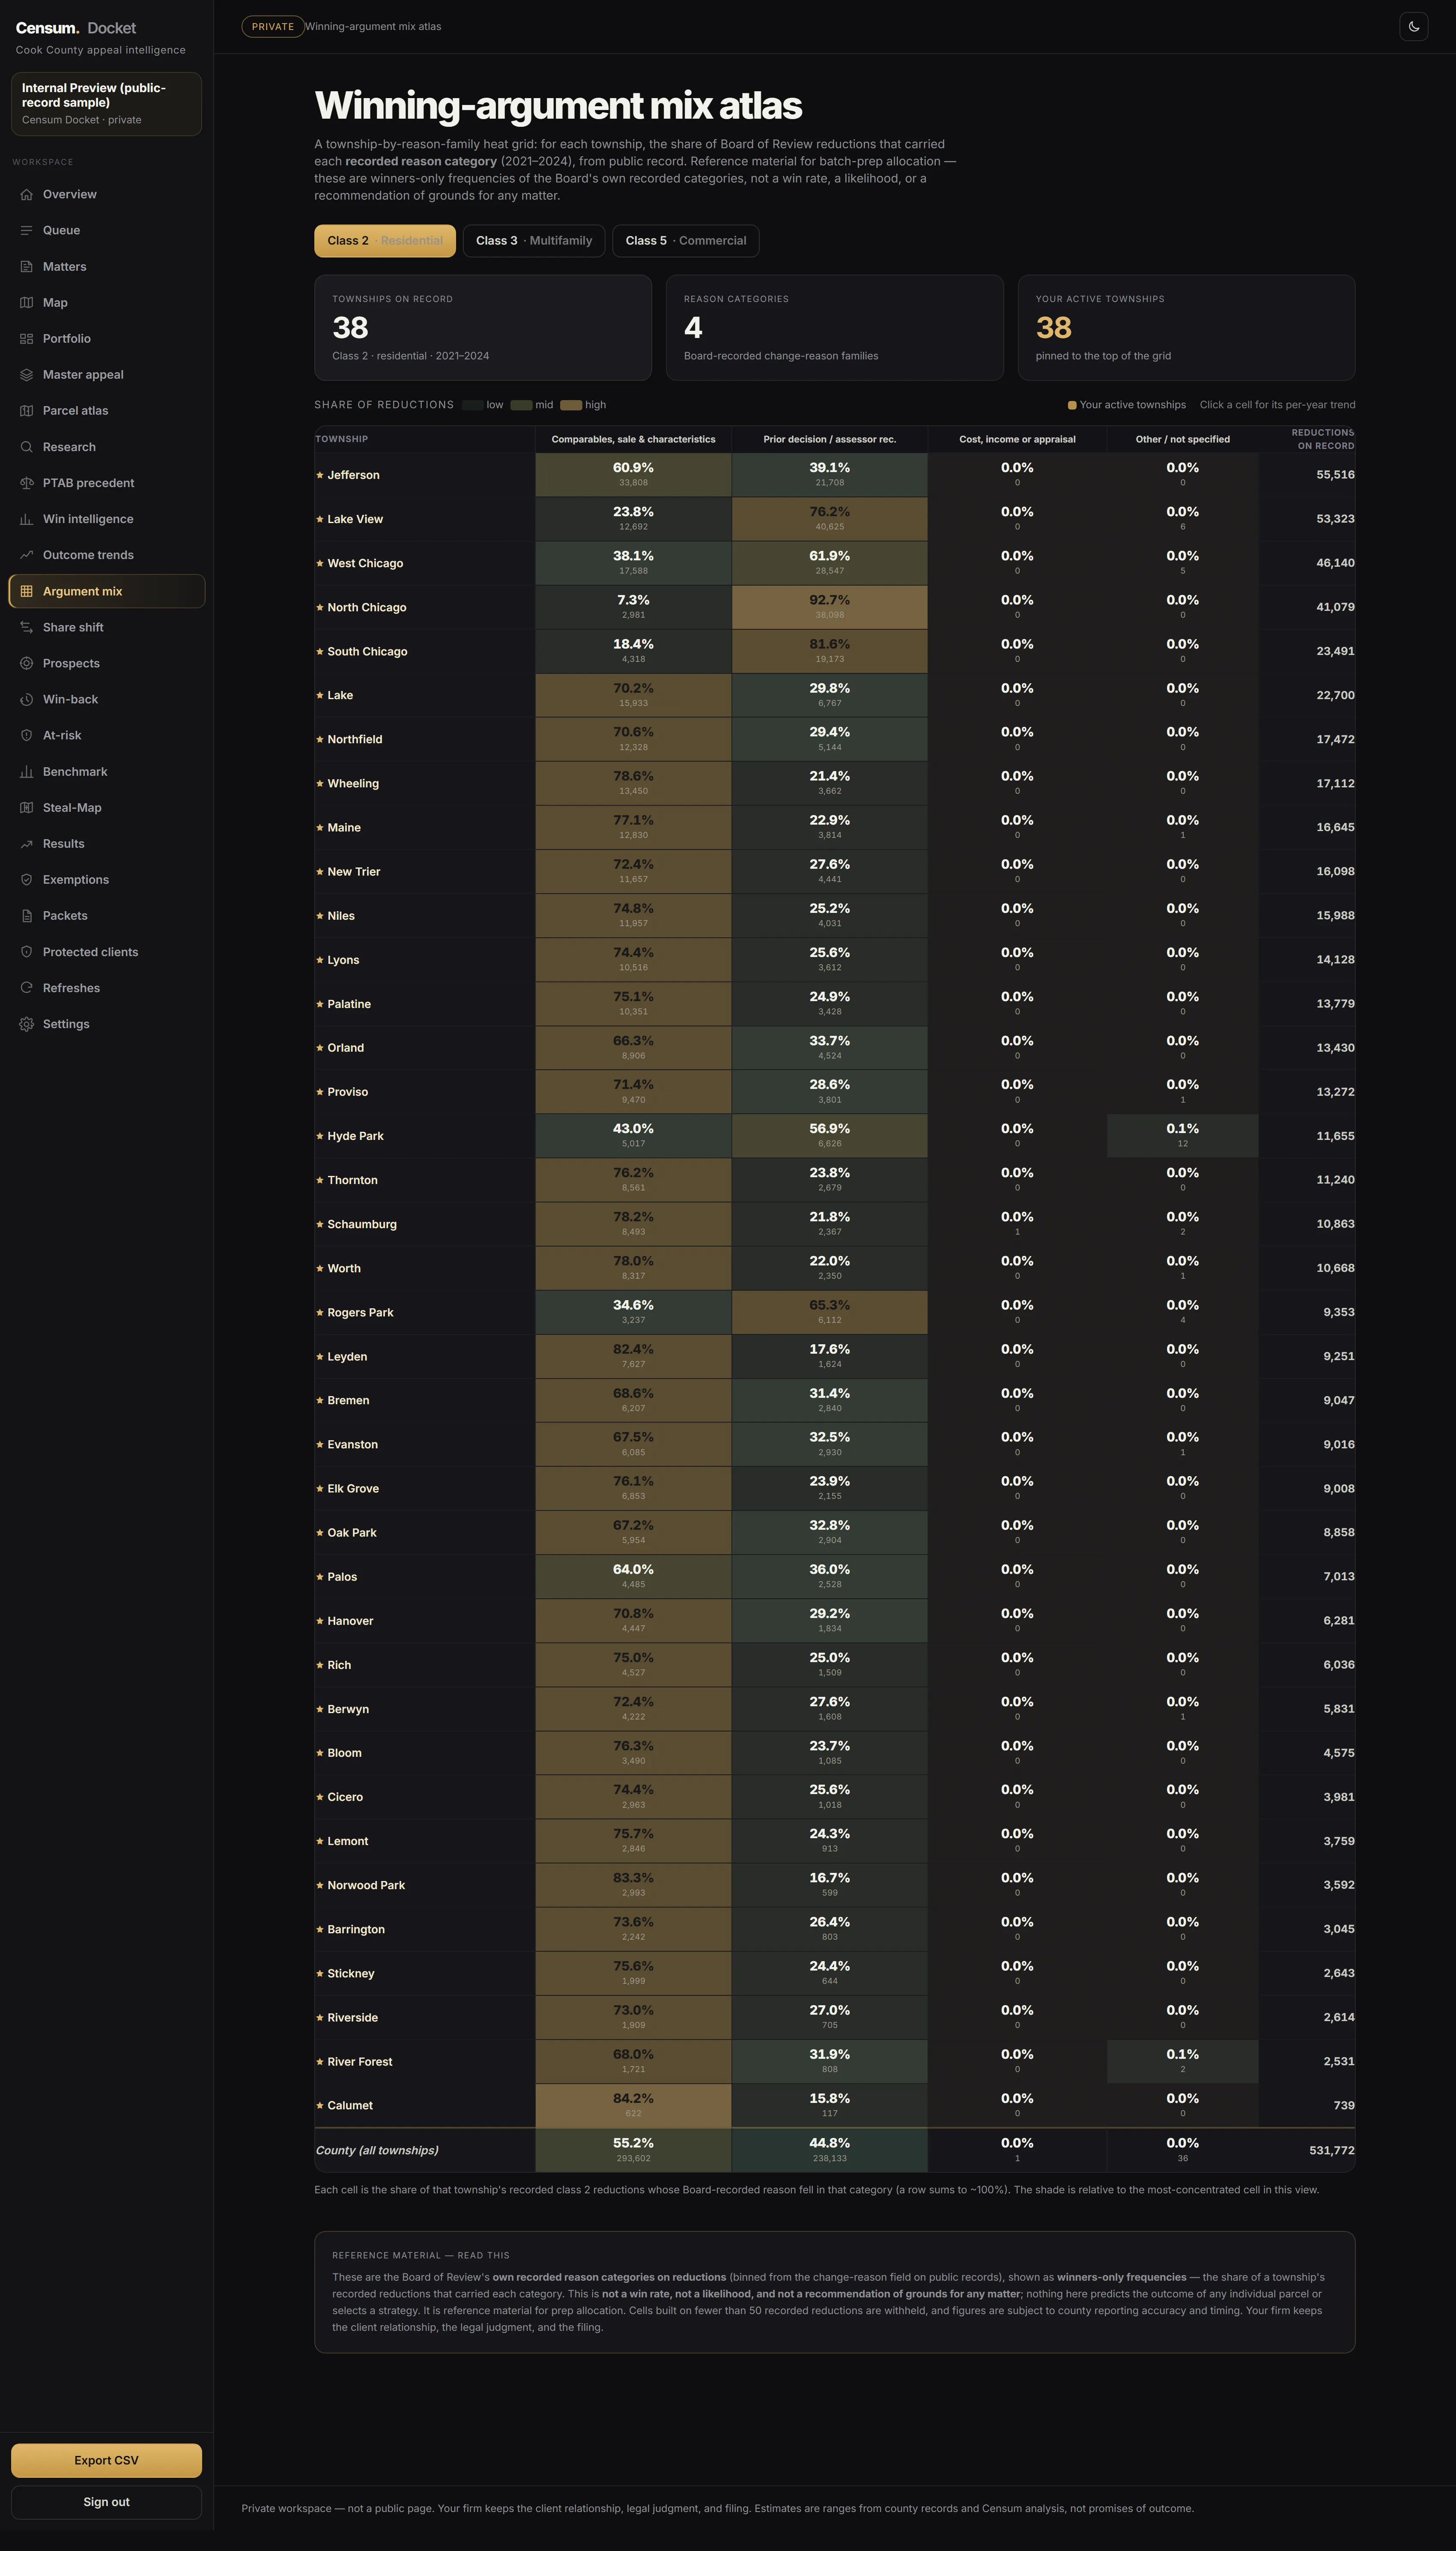Open Master appeal layers icon

[27, 375]
